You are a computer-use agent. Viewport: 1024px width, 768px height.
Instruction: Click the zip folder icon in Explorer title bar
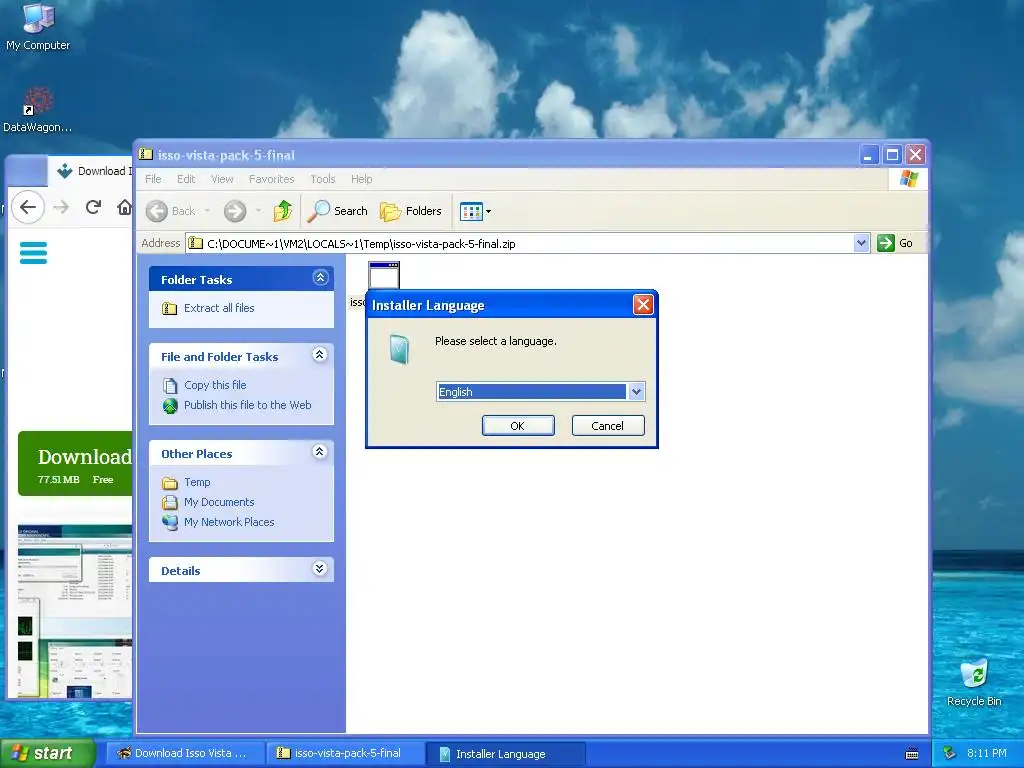pos(146,154)
